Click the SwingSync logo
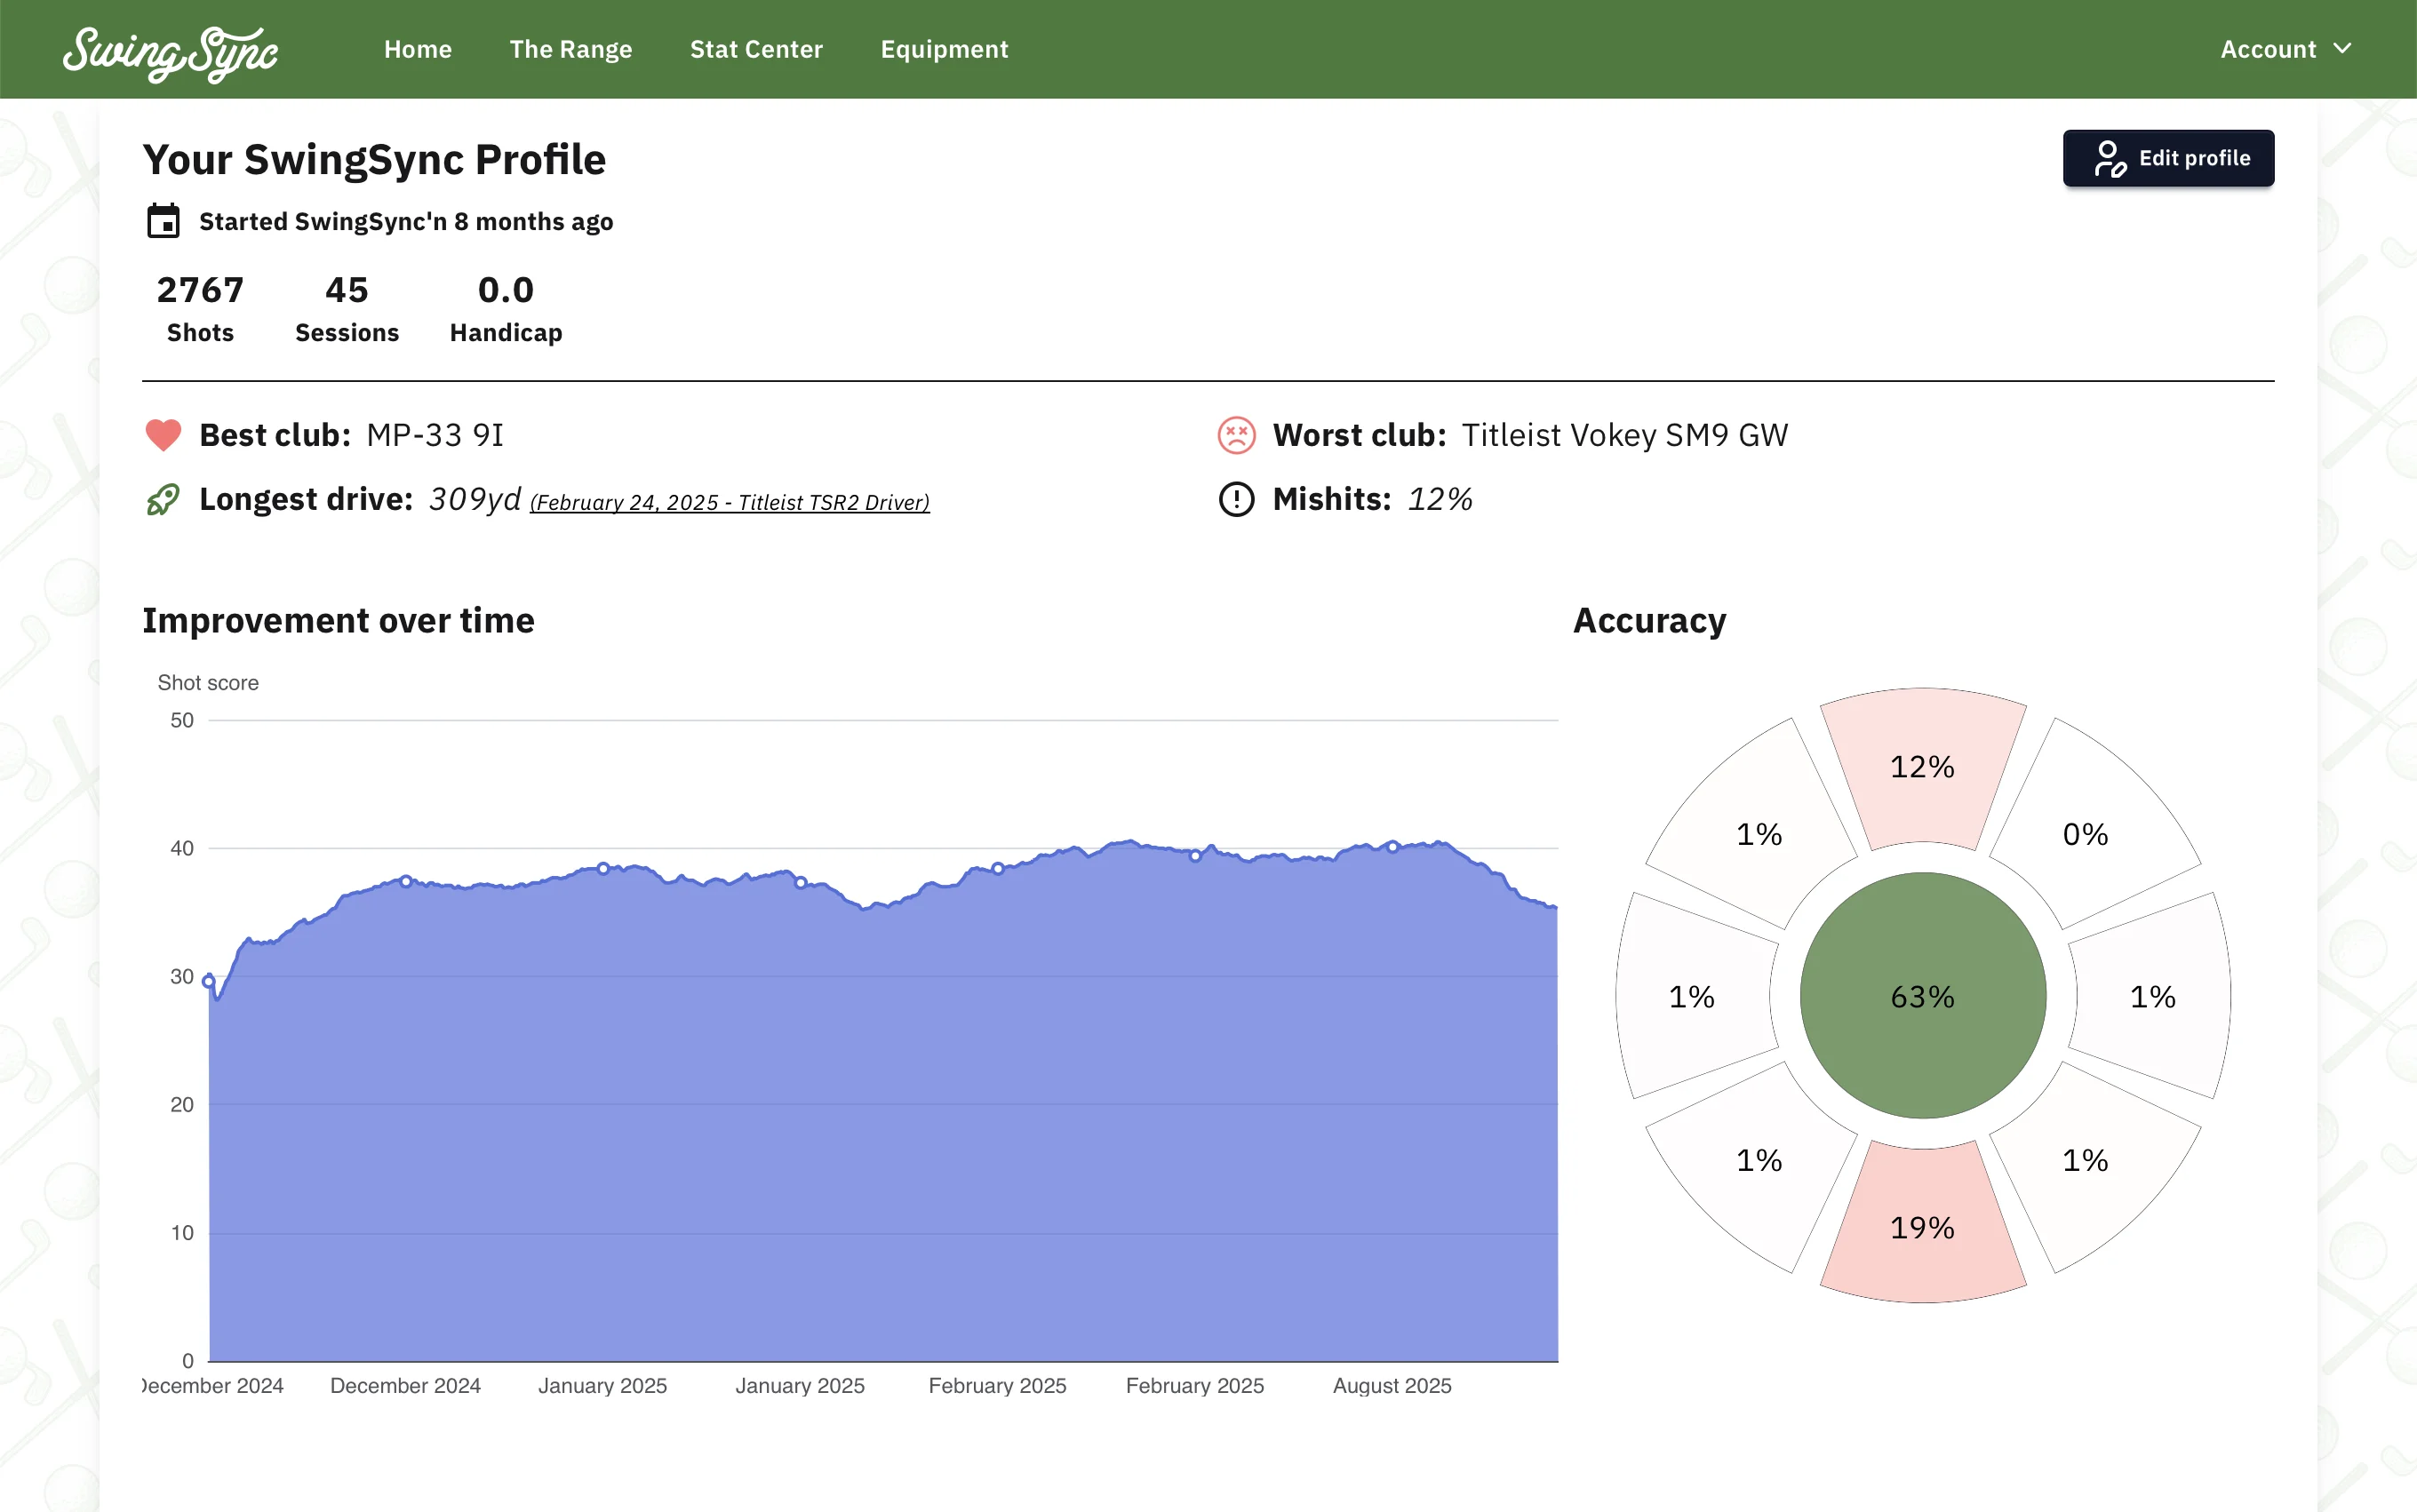The height and width of the screenshot is (1512, 2417). point(170,50)
